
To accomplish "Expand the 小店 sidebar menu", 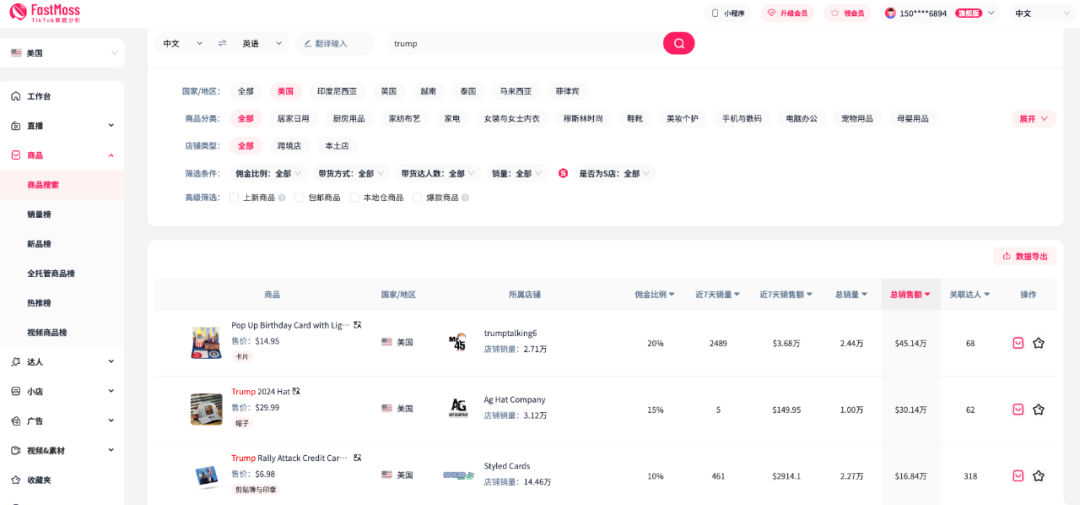I will [62, 391].
